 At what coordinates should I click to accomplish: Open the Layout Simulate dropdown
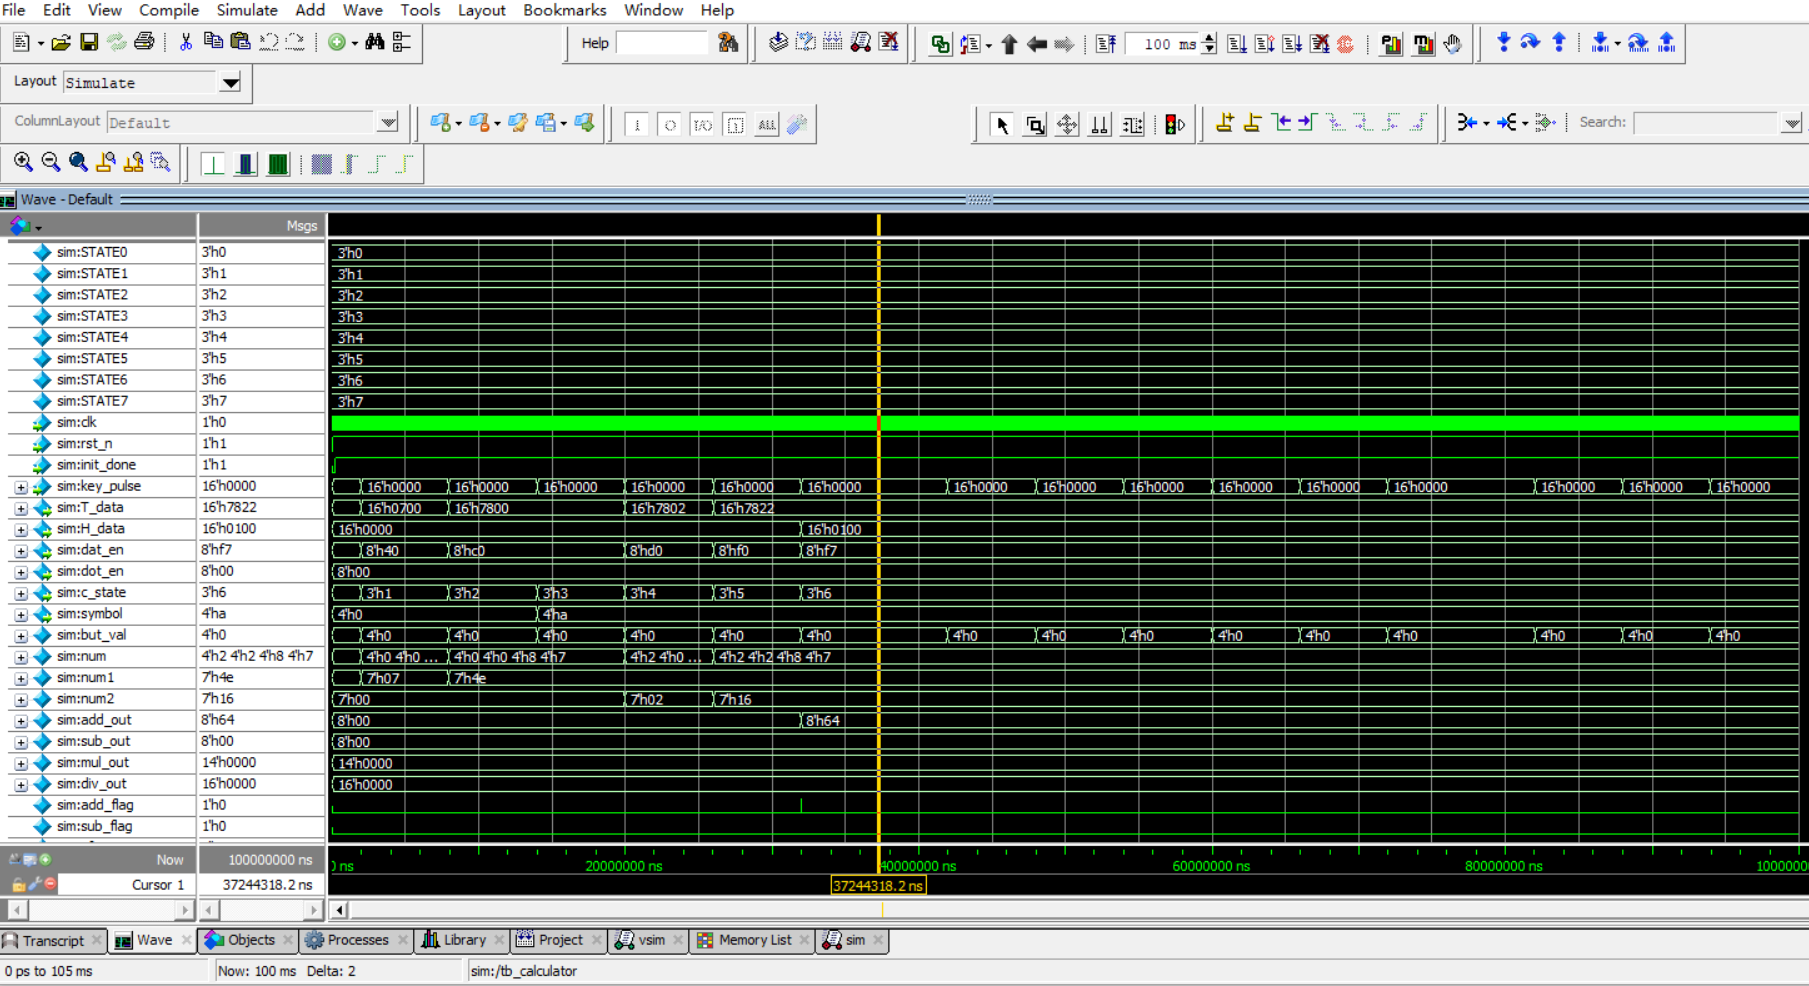pos(230,82)
